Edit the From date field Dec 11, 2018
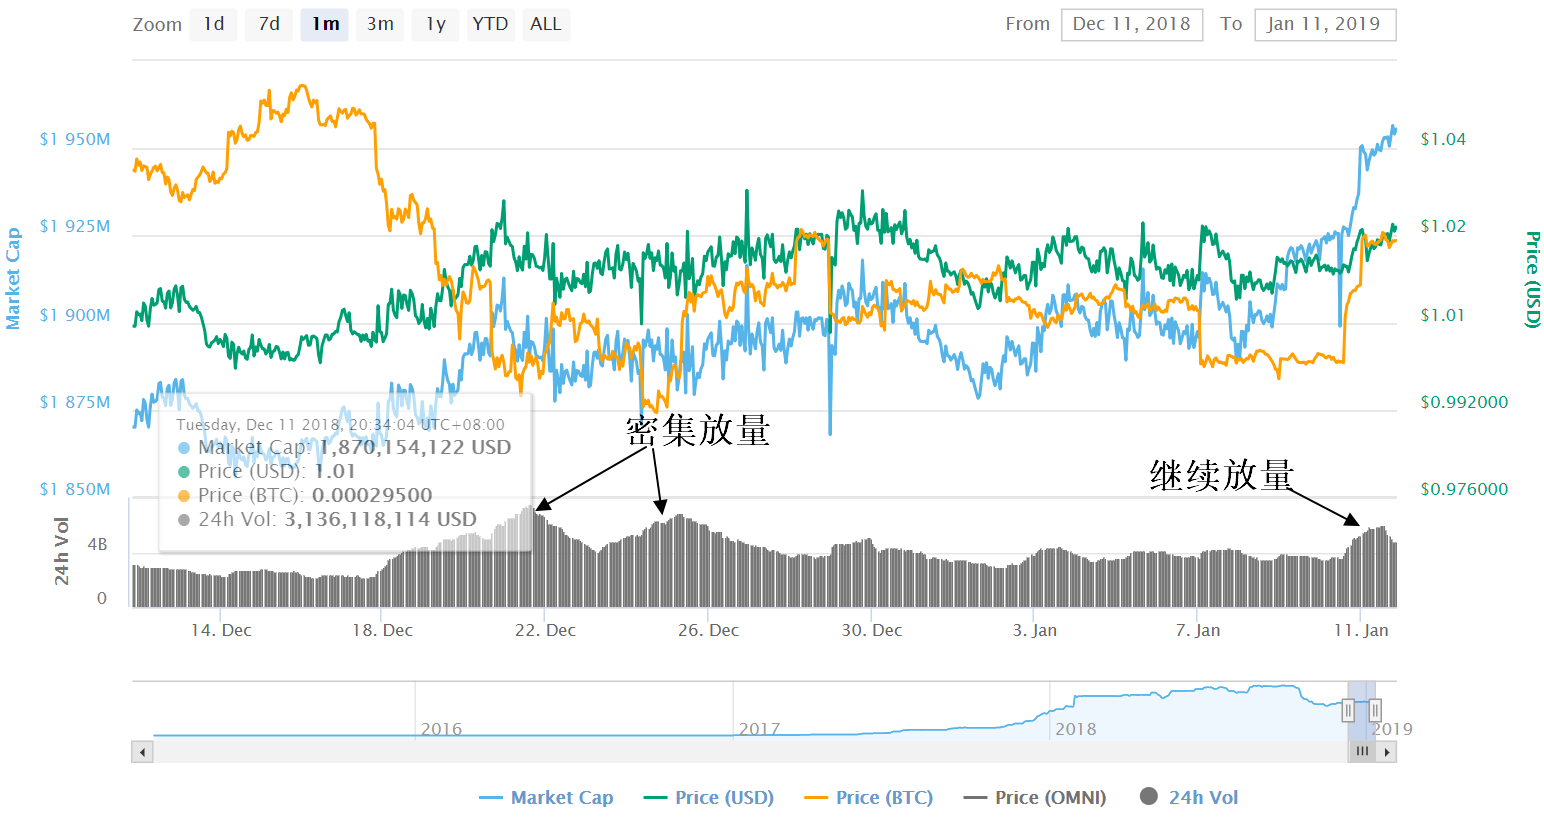The height and width of the screenshot is (817, 1544). tap(1131, 24)
